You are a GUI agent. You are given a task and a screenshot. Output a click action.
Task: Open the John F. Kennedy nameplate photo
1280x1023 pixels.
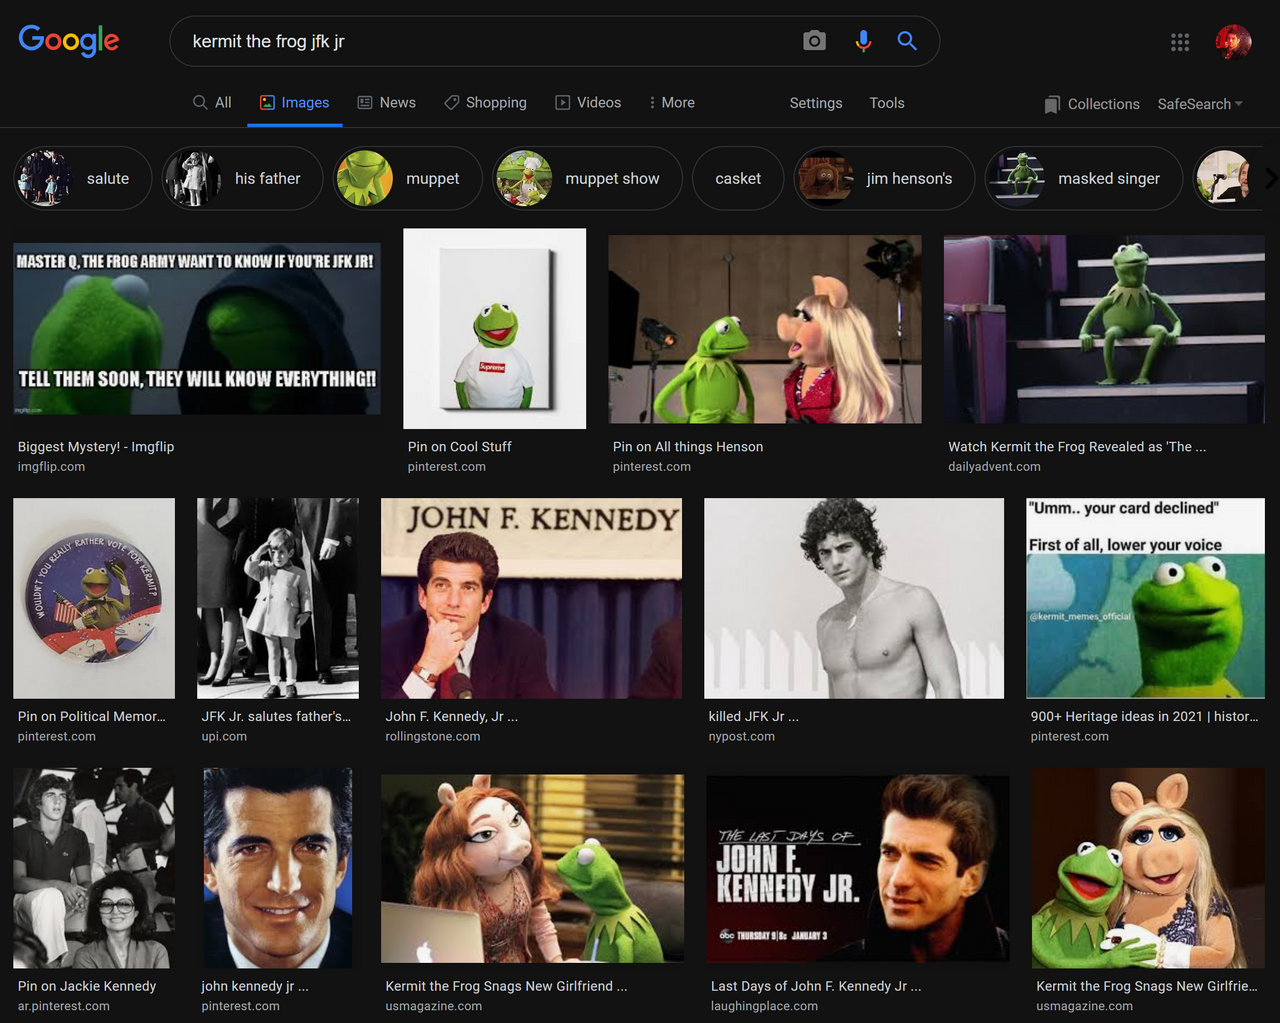532,598
